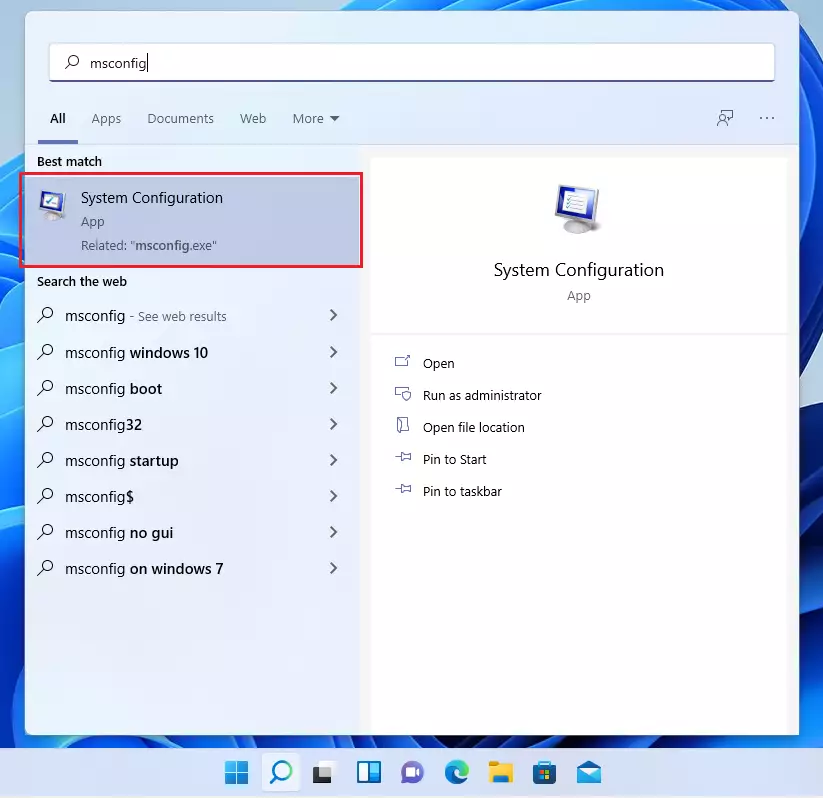The width and height of the screenshot is (823, 798).
Task: Open the three-dot options menu
Action: point(767,118)
